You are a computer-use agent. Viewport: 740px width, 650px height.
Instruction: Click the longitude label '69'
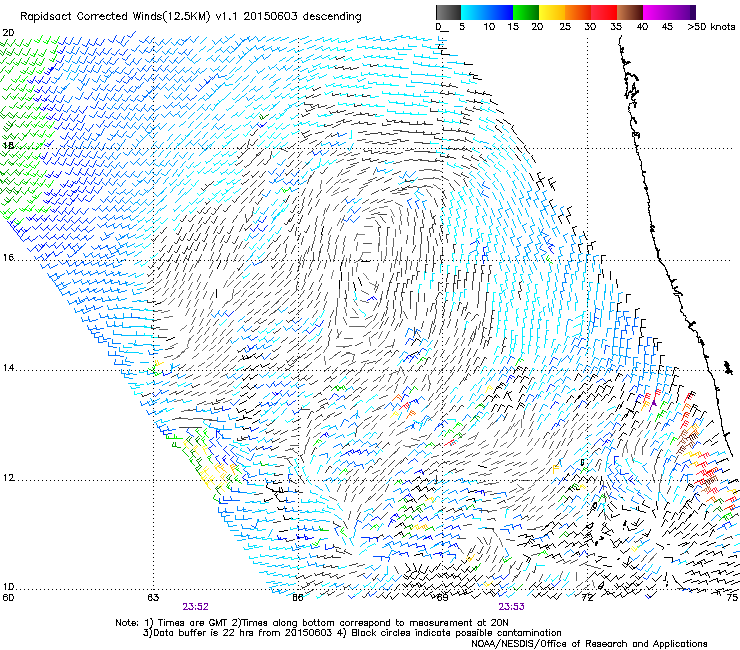(x=442, y=598)
